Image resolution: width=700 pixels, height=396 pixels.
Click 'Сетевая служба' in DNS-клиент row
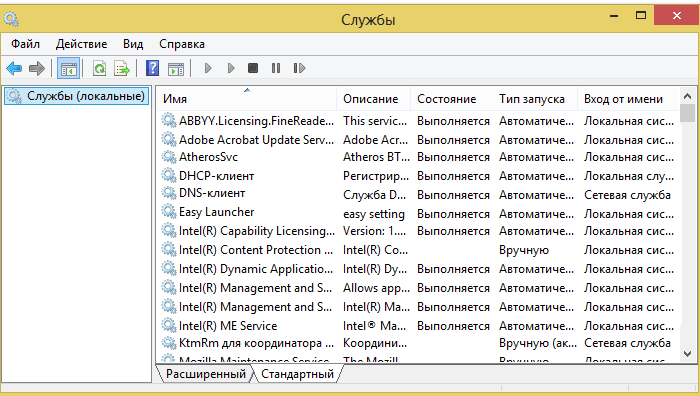click(627, 195)
